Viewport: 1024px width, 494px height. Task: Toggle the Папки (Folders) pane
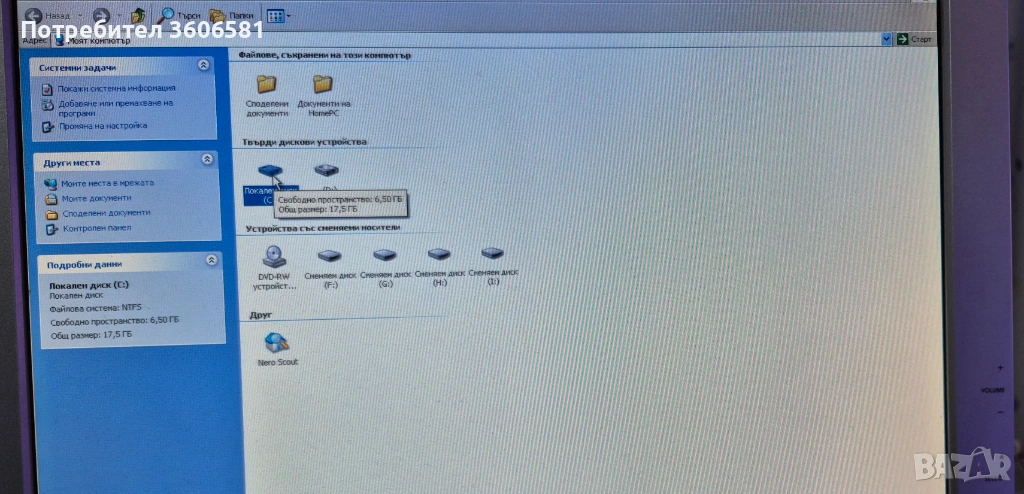tap(230, 16)
